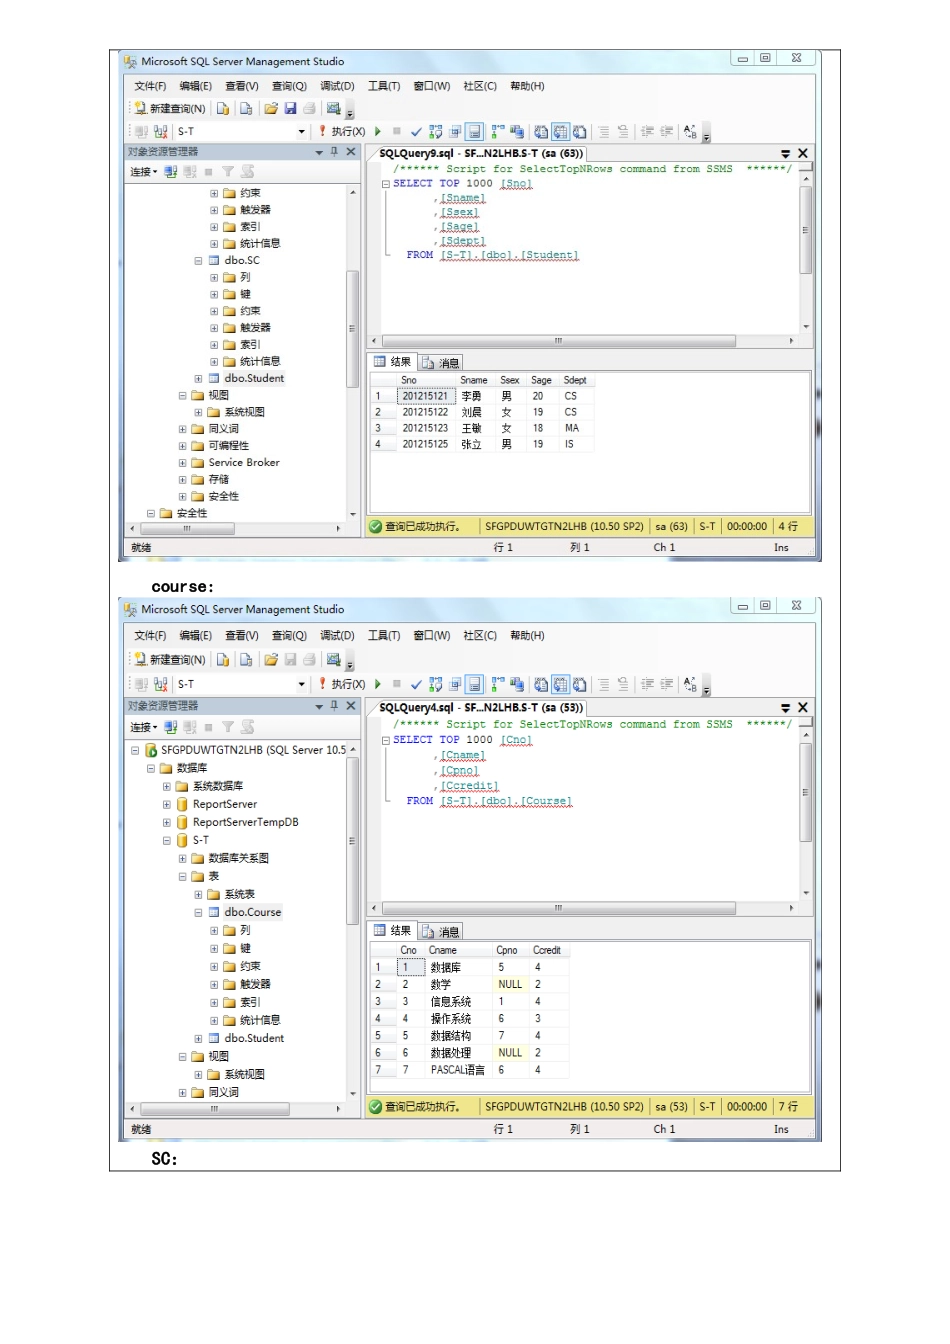950x1344 pixels.
Task: Click the horizontal scrollbar of the top query editor
Action: tap(558, 341)
